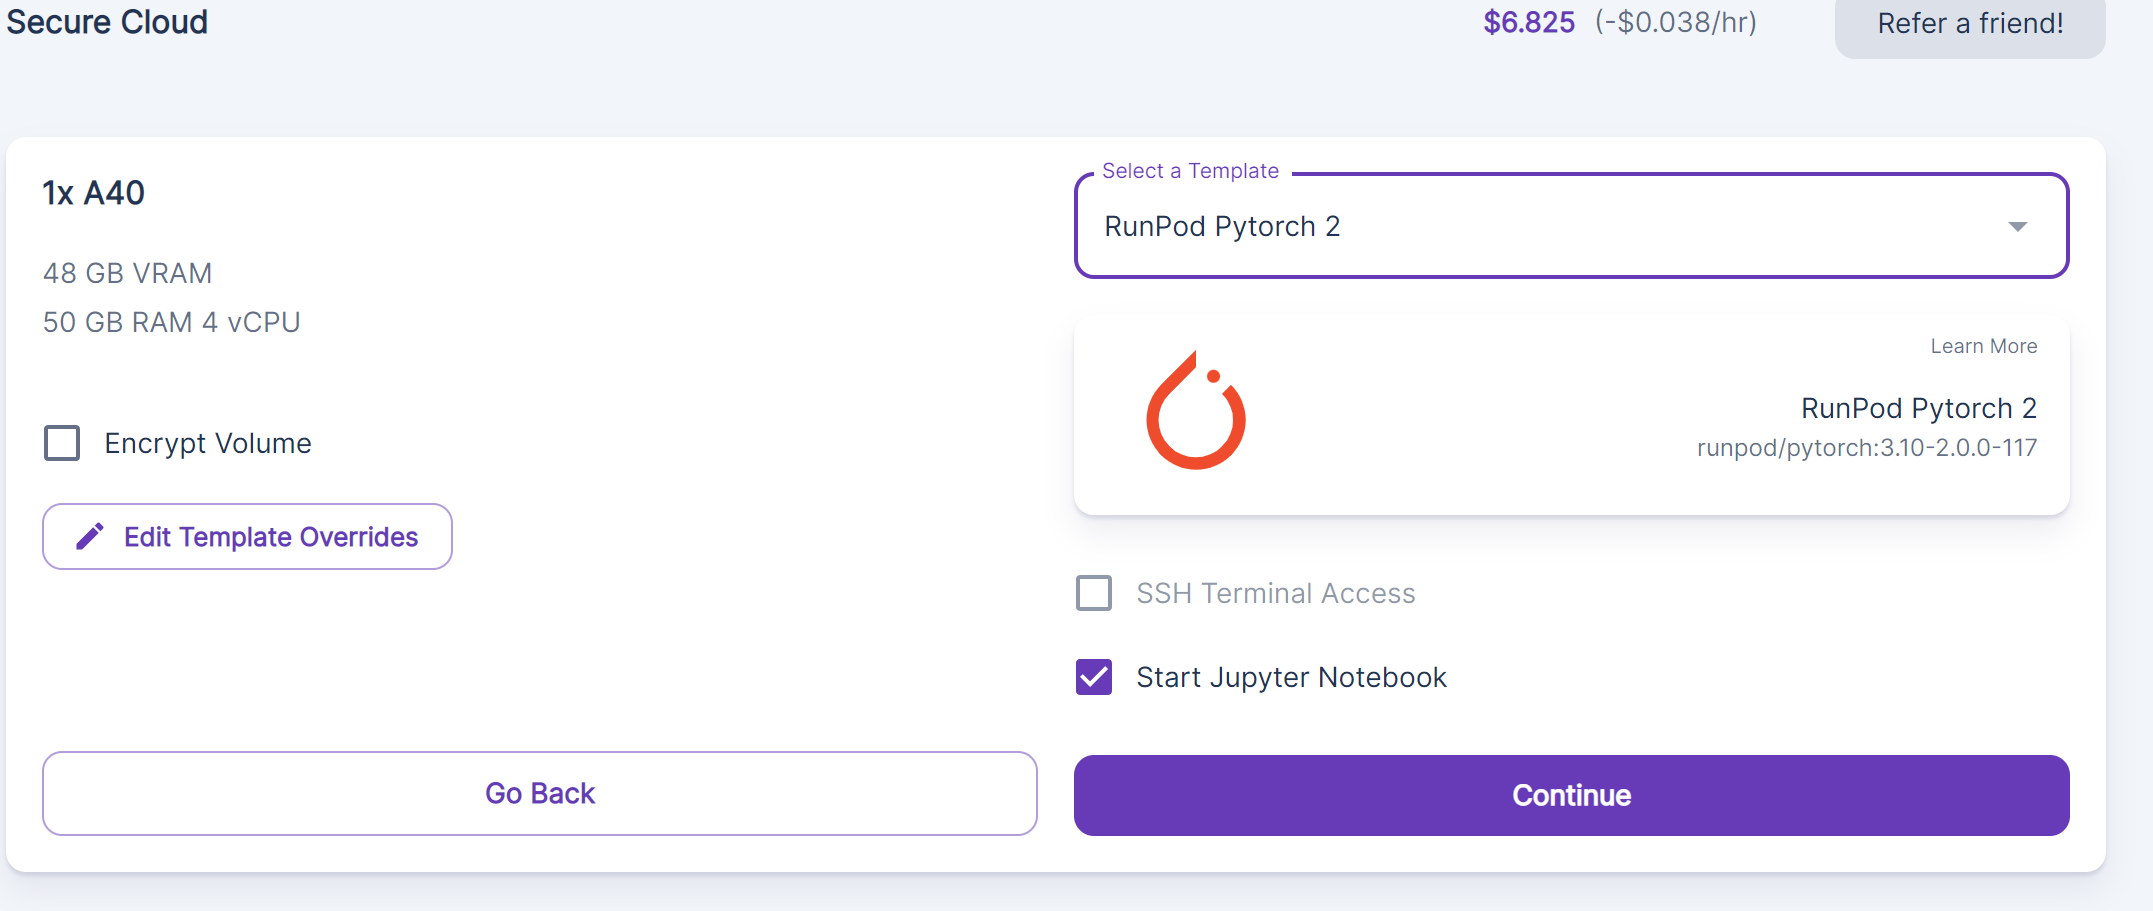Expand the template dropdown arrow

[x=2017, y=227]
